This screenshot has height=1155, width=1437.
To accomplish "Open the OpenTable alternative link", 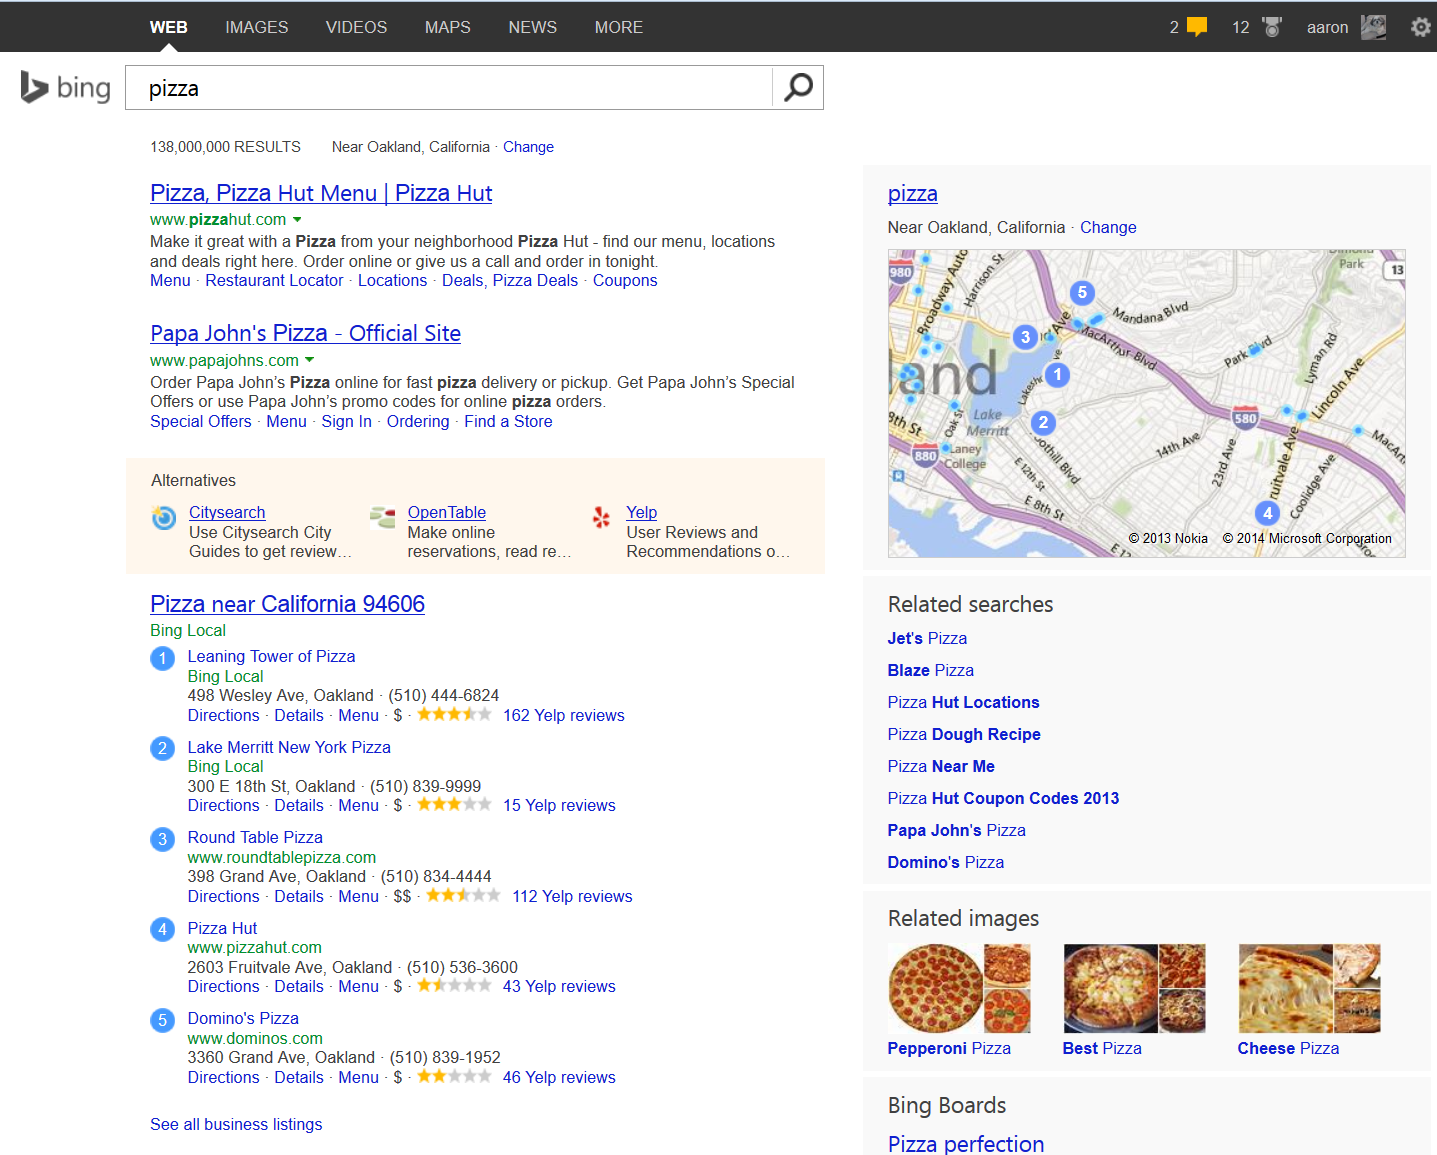I will click(x=447, y=513).
